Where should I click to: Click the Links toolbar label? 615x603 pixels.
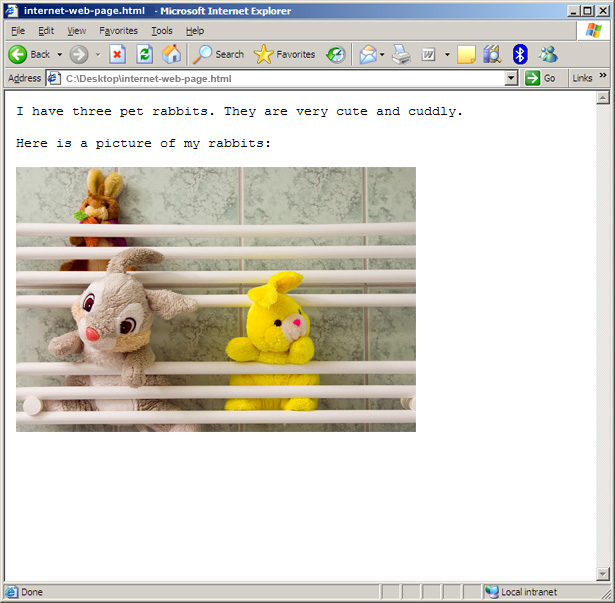[x=582, y=78]
